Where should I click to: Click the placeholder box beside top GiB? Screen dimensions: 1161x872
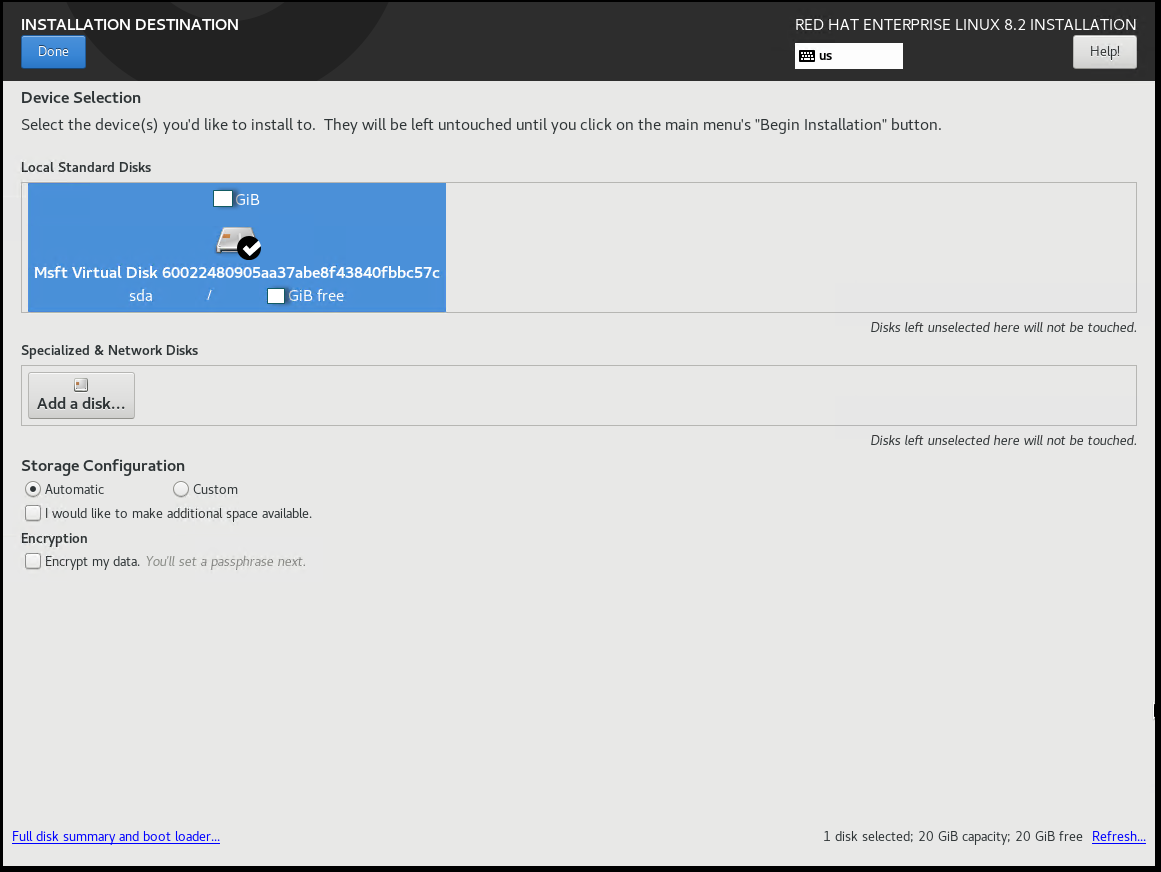coord(223,199)
